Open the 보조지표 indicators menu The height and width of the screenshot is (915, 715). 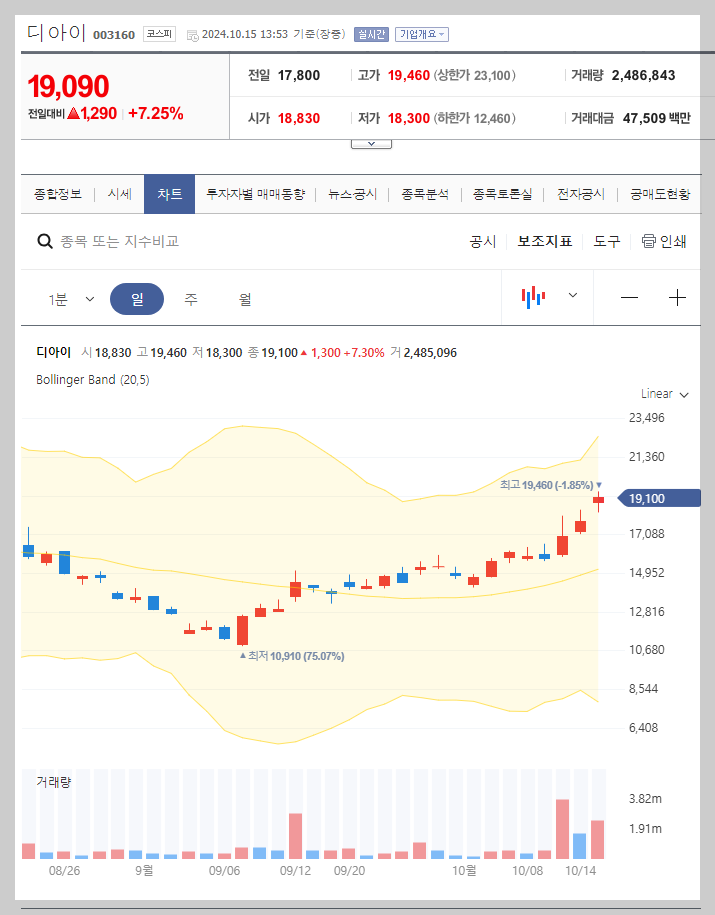point(545,240)
